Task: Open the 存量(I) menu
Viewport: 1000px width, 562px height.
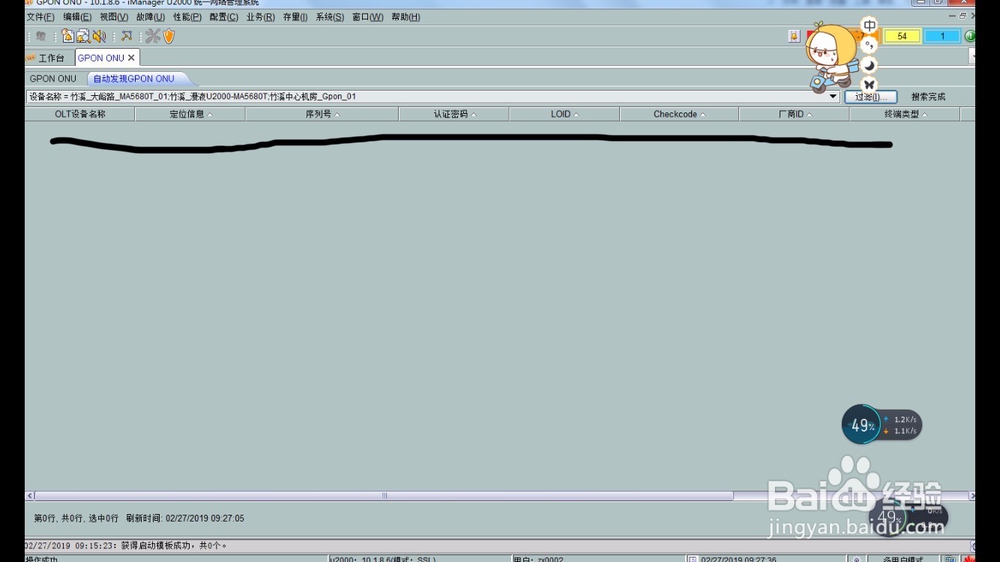Action: pyautogui.click(x=295, y=17)
